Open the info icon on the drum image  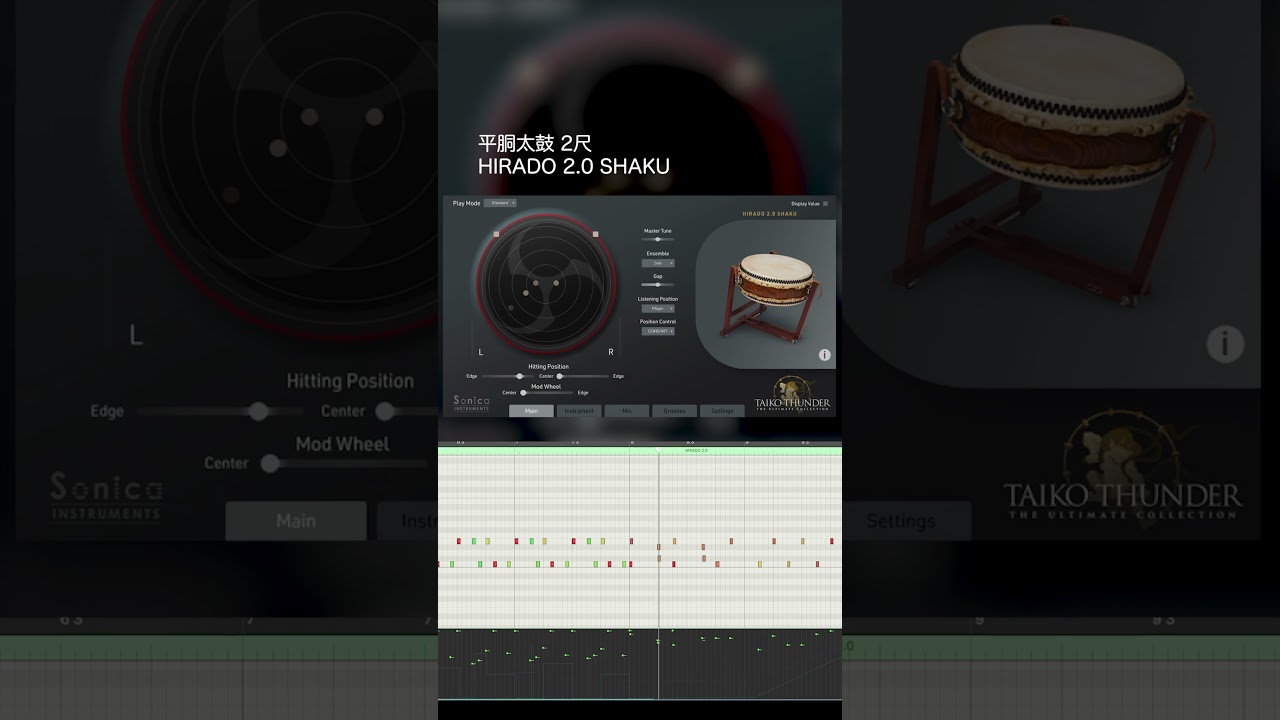pos(824,355)
